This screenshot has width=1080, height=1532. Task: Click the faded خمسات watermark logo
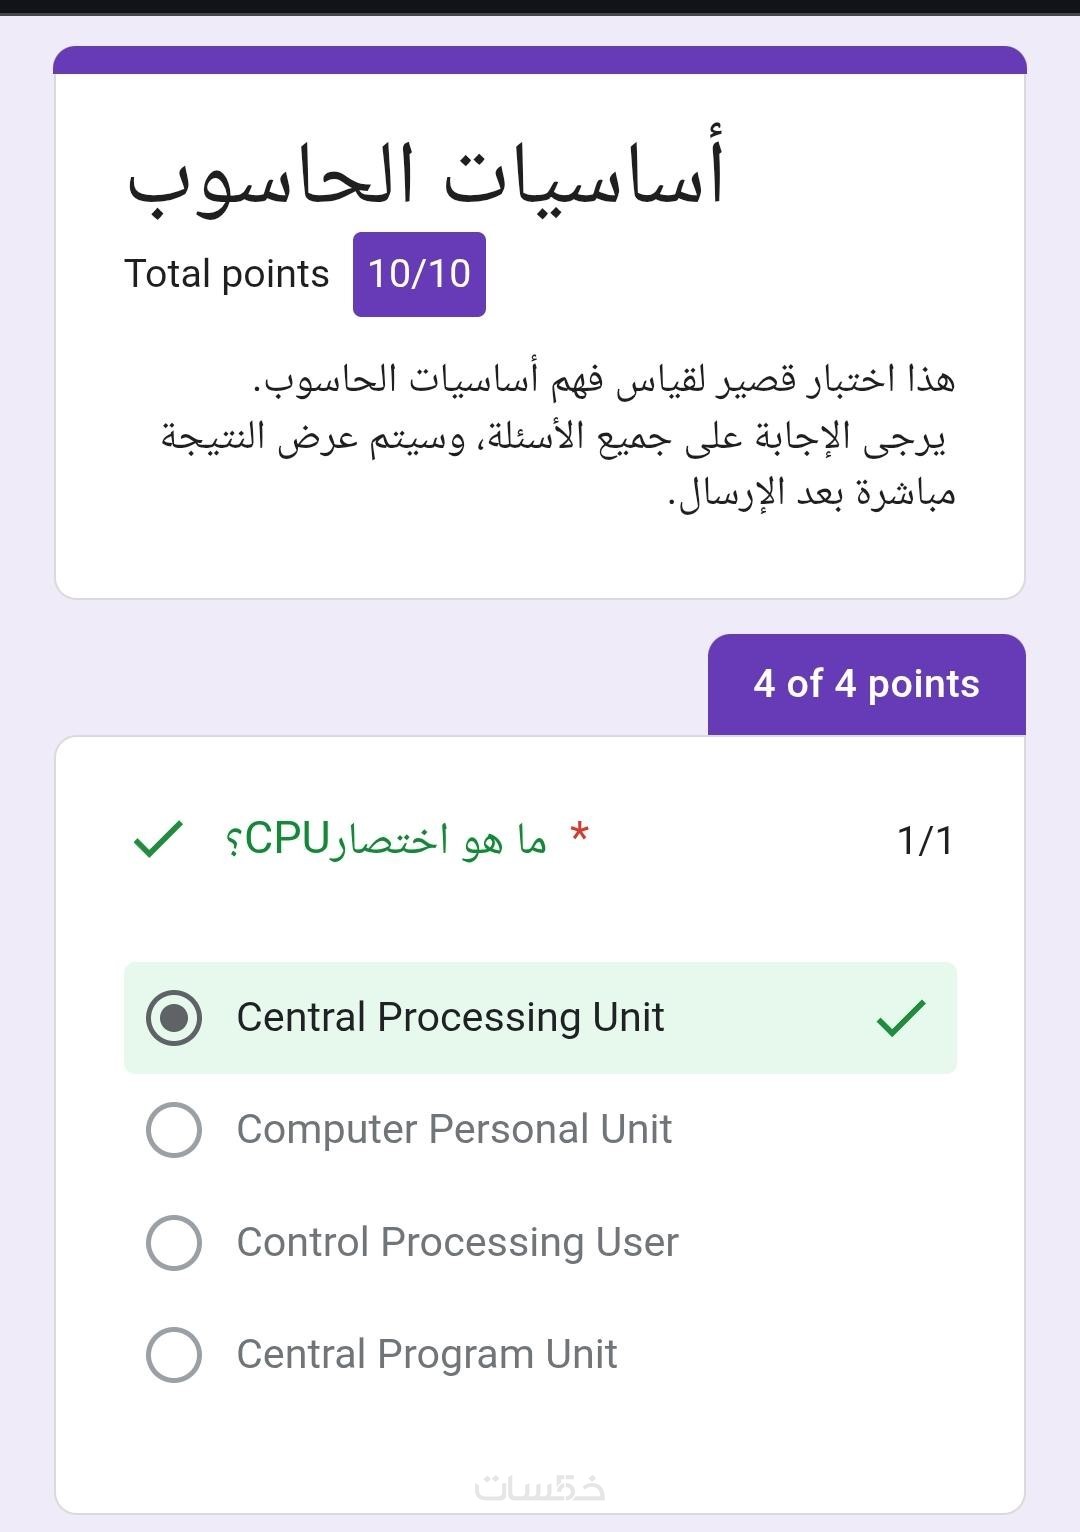[540, 1488]
